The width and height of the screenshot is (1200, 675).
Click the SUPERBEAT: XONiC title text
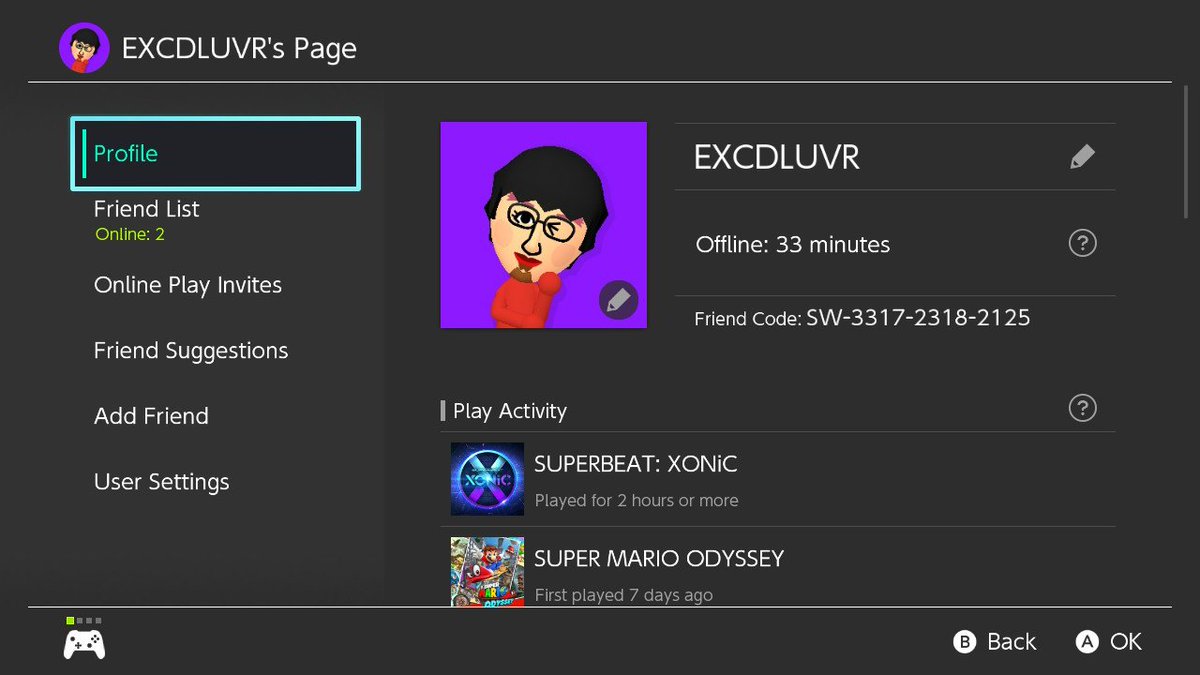636,464
